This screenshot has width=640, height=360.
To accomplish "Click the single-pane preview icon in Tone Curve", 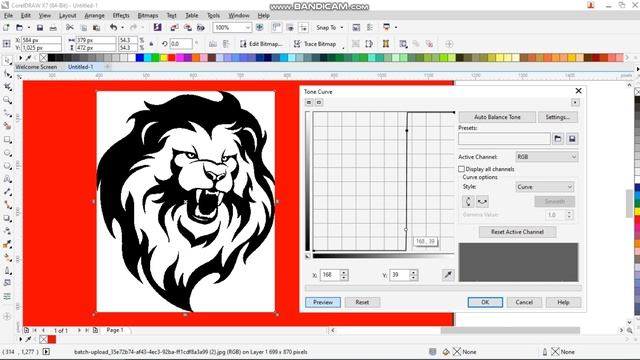I will point(319,102).
